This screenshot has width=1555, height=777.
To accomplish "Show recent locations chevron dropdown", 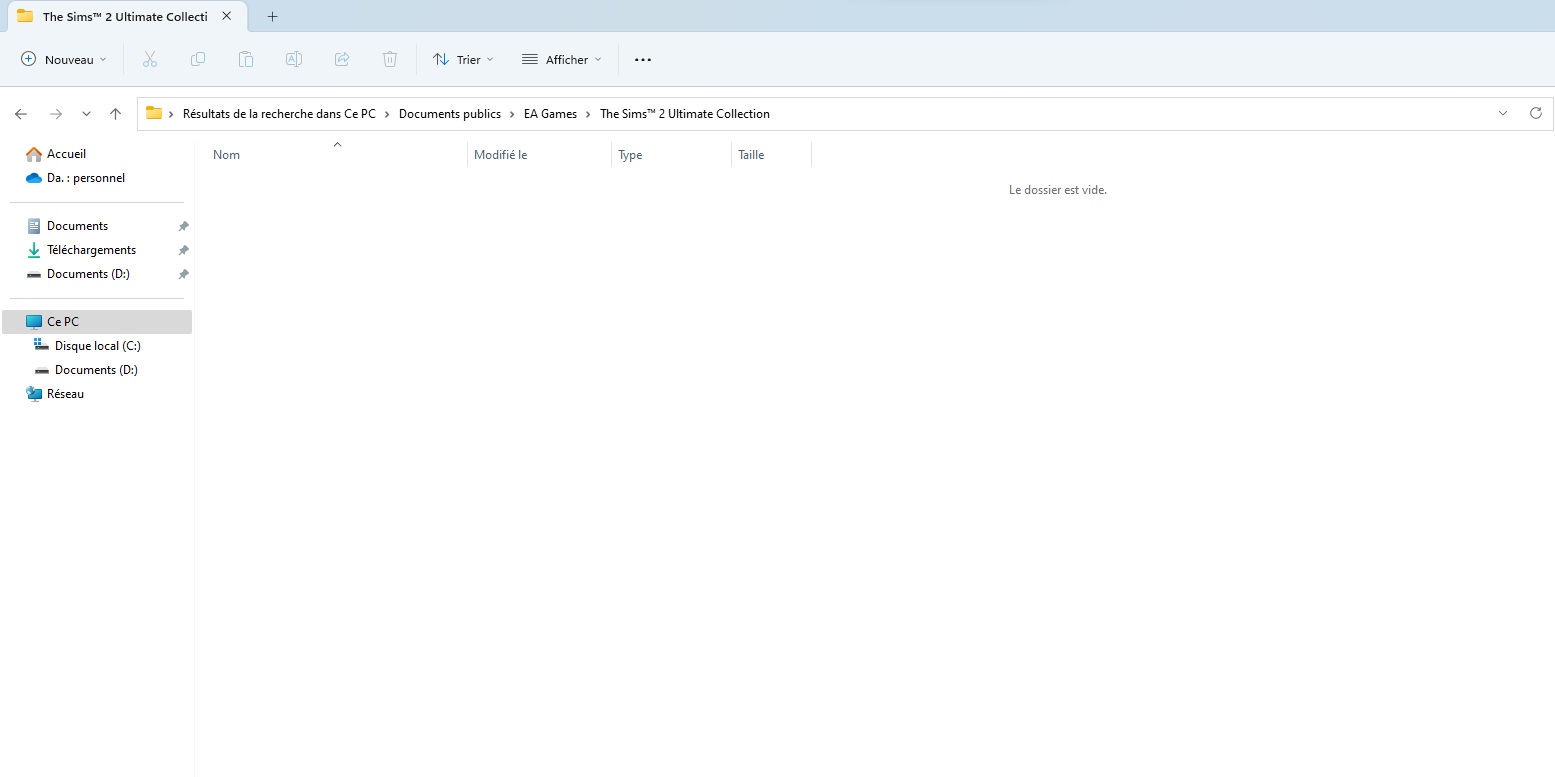I will coord(87,114).
